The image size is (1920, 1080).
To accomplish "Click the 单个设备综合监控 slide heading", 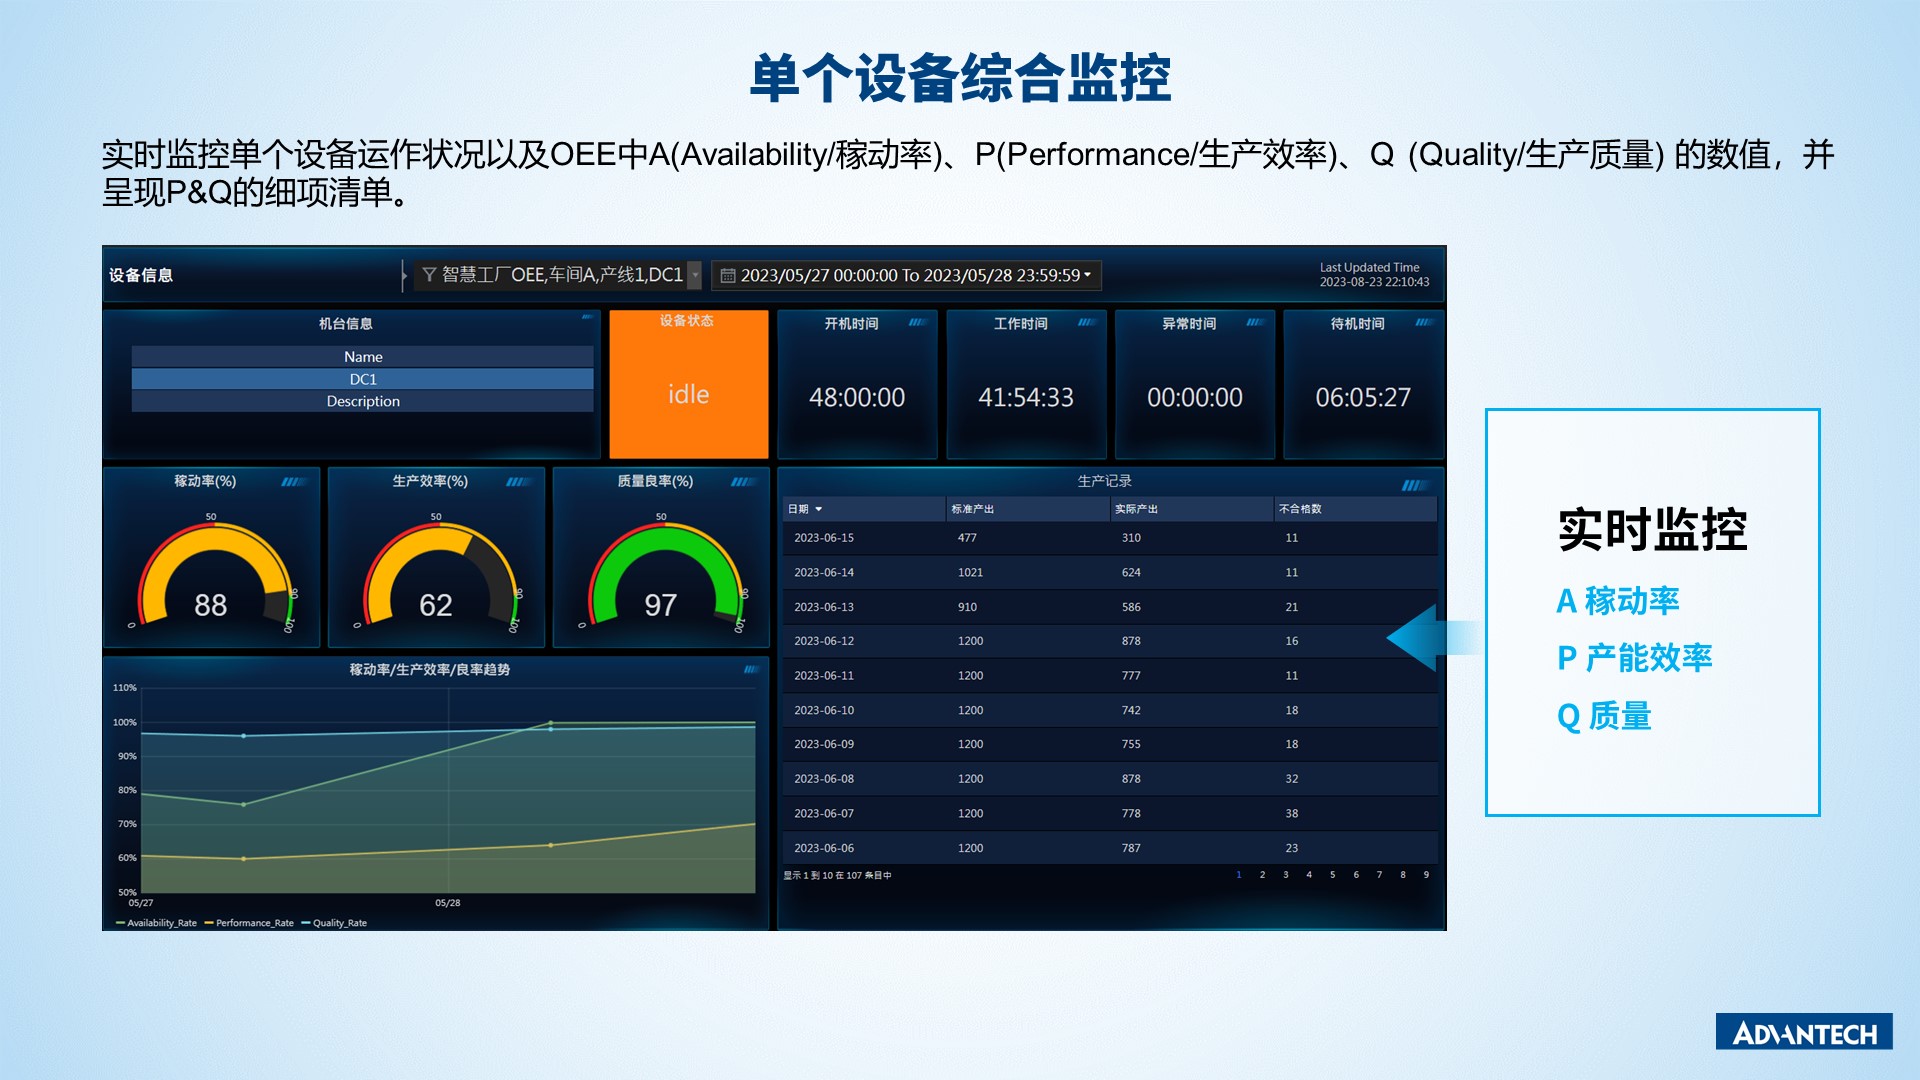I will point(960,78).
